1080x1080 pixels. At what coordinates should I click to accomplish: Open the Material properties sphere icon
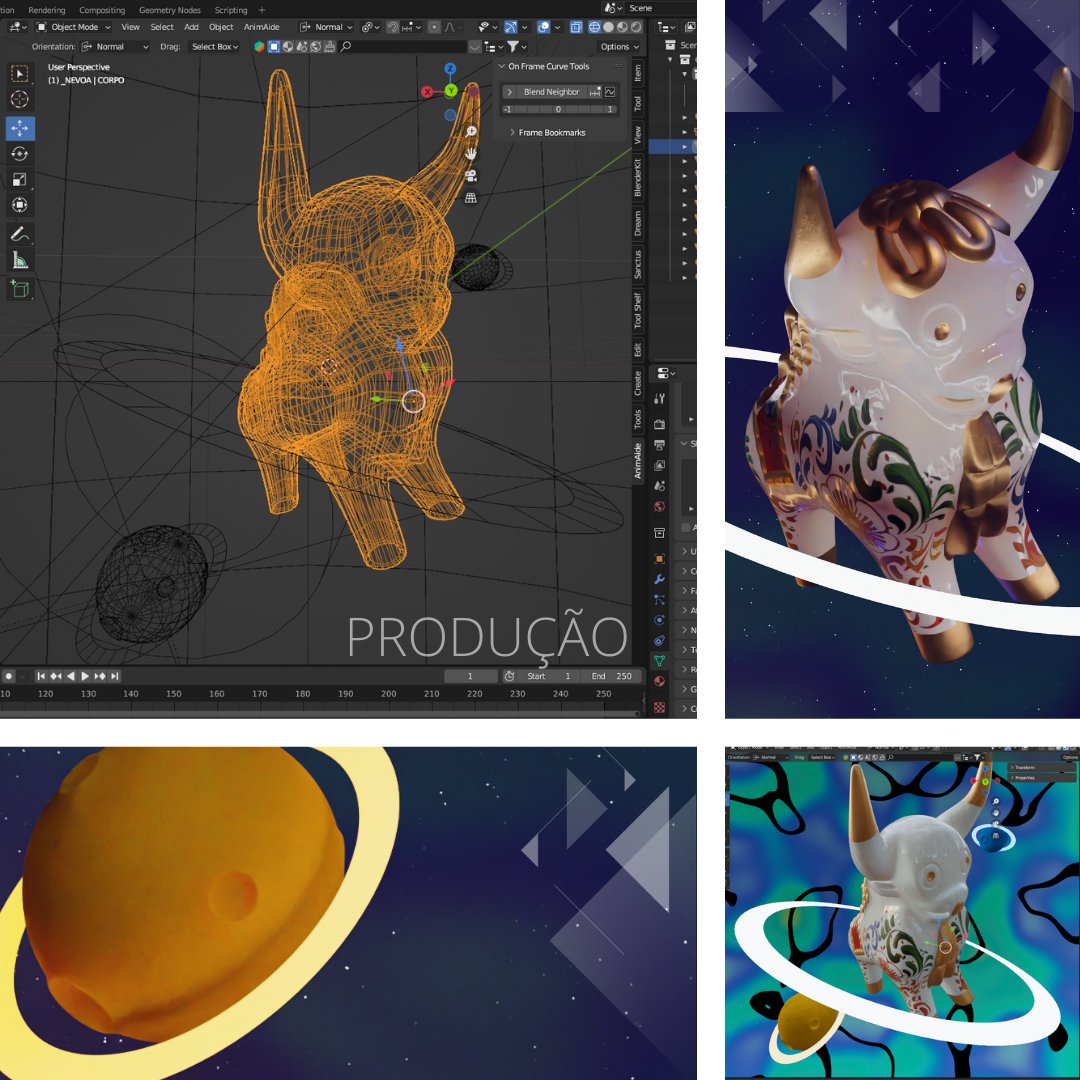(x=659, y=682)
